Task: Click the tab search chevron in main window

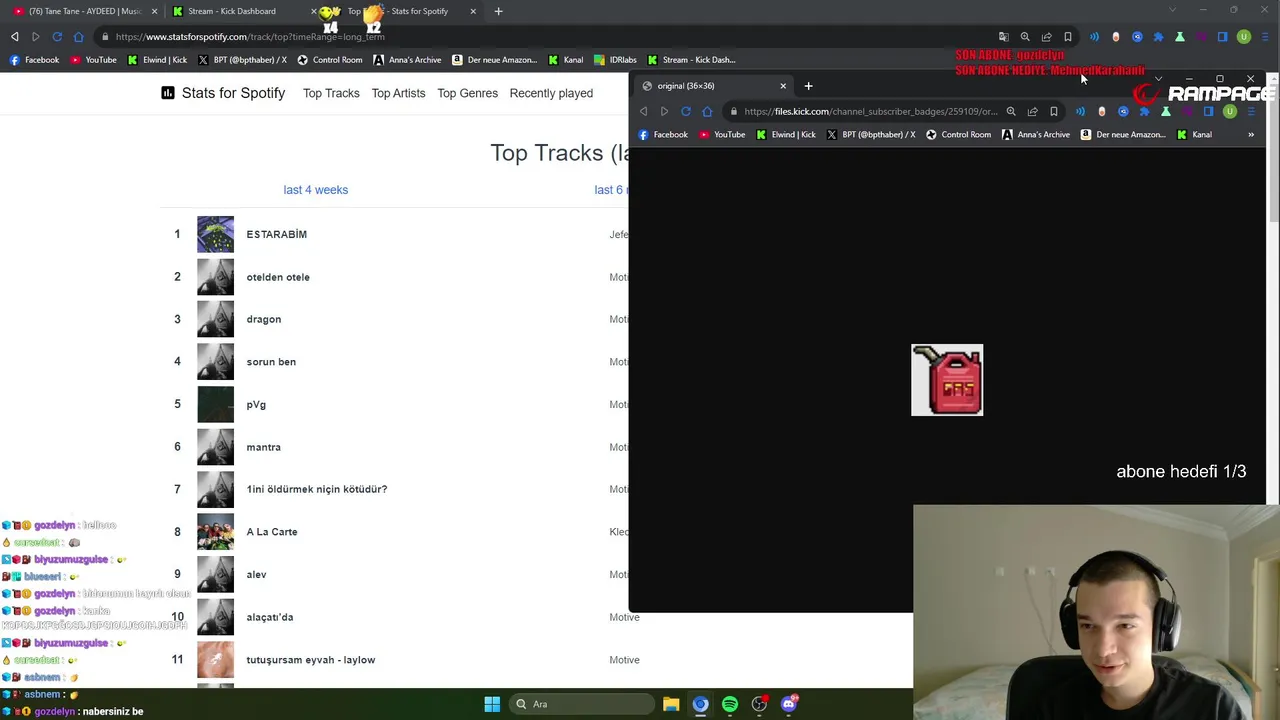Action: coord(1173,10)
